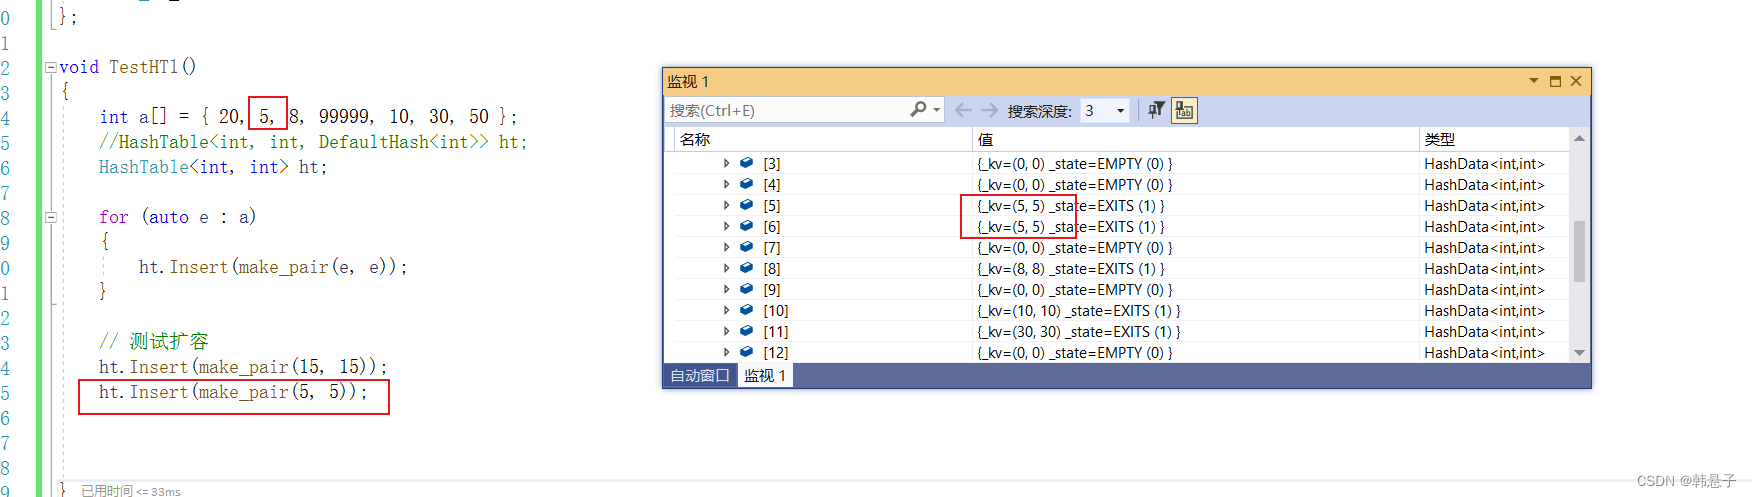Expand the [3] row in watch list
The width and height of the screenshot is (1752, 497).
click(727, 163)
